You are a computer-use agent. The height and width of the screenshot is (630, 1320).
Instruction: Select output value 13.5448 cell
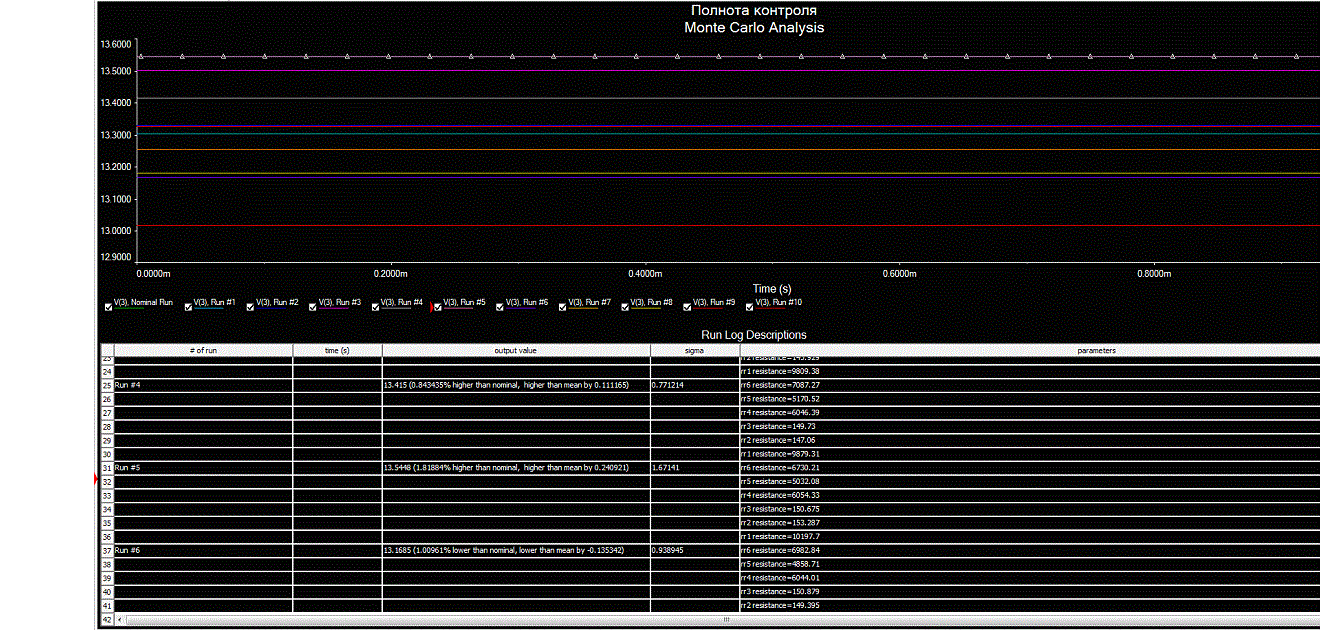tap(516, 468)
